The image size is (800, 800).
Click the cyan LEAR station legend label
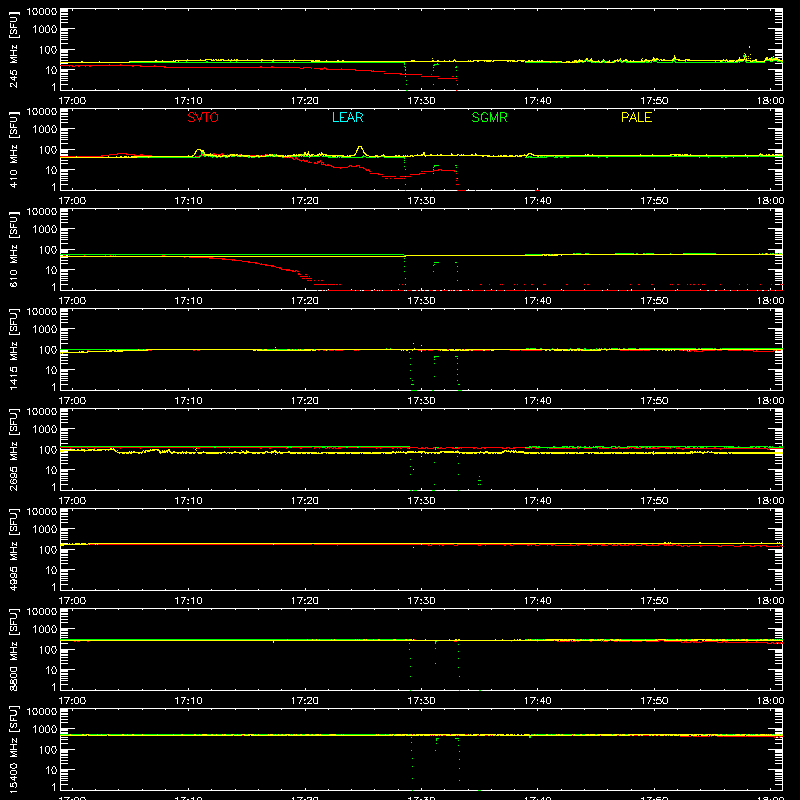point(347,117)
